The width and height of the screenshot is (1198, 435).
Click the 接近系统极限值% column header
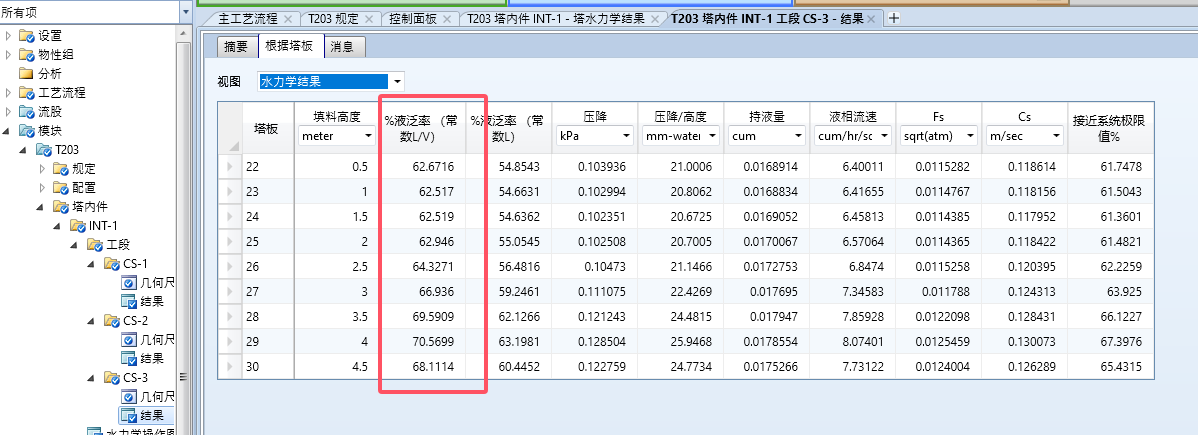[x=1111, y=128]
